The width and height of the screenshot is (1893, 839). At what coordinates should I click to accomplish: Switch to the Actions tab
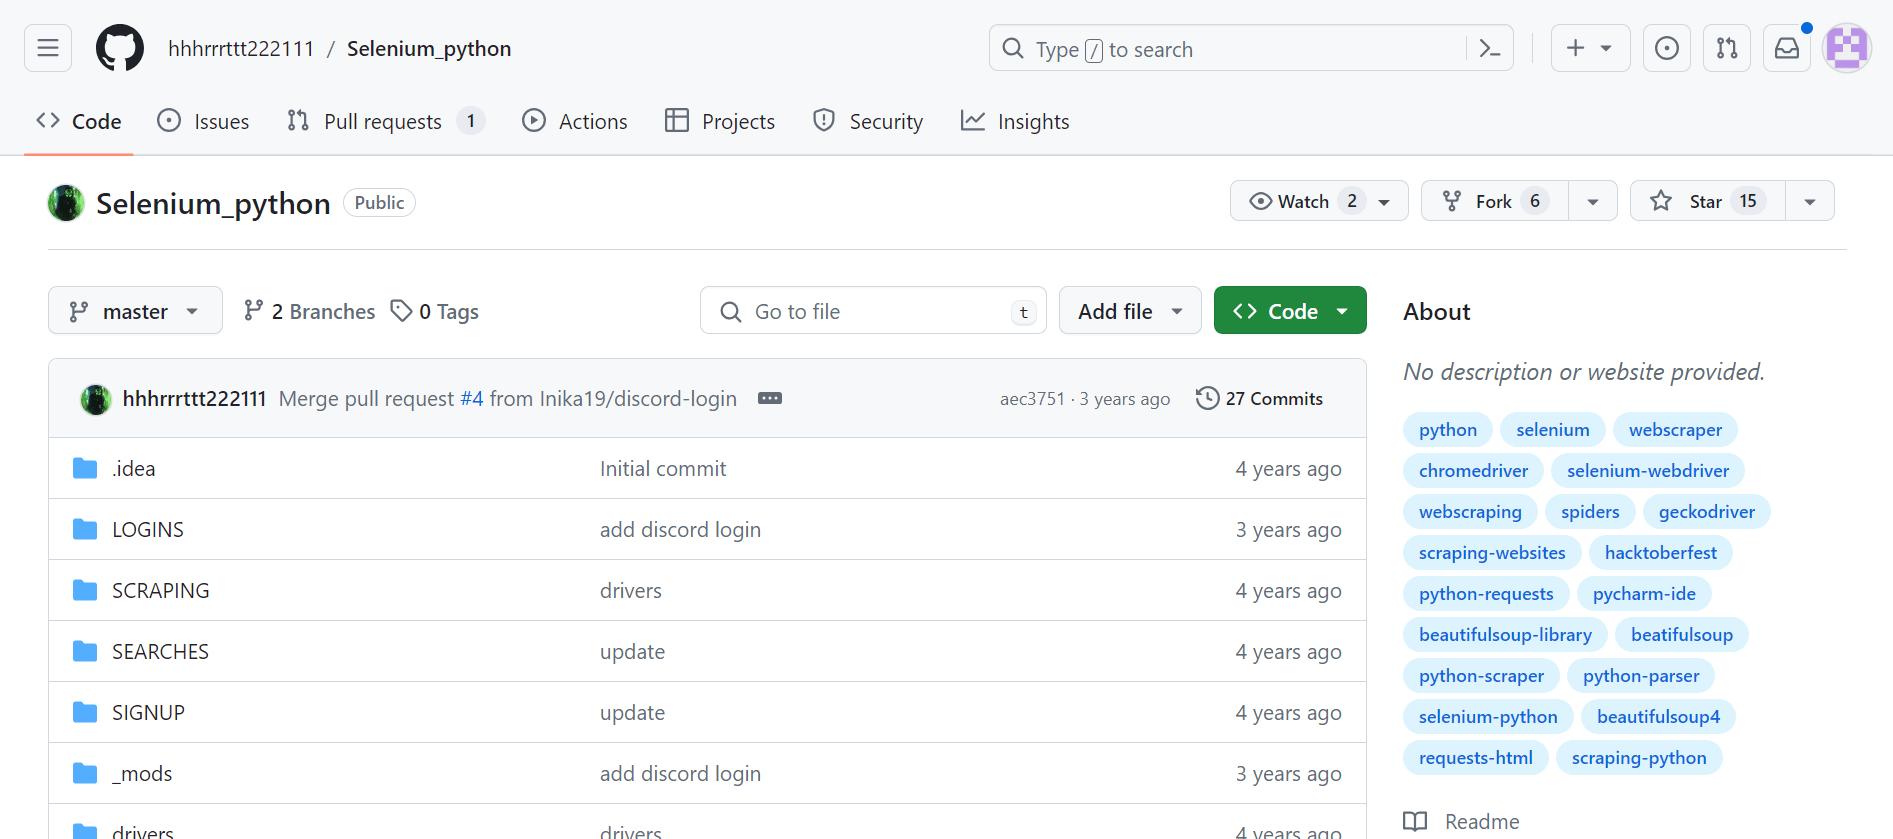click(575, 121)
